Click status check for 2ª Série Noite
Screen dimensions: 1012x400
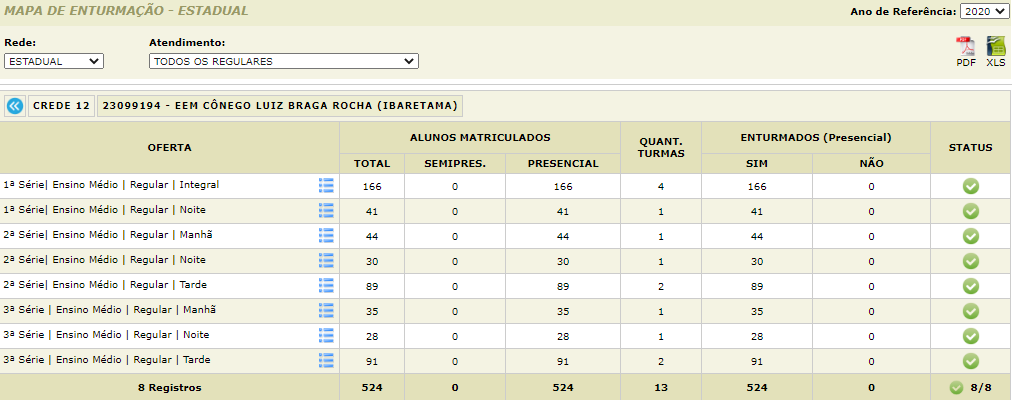(971, 261)
